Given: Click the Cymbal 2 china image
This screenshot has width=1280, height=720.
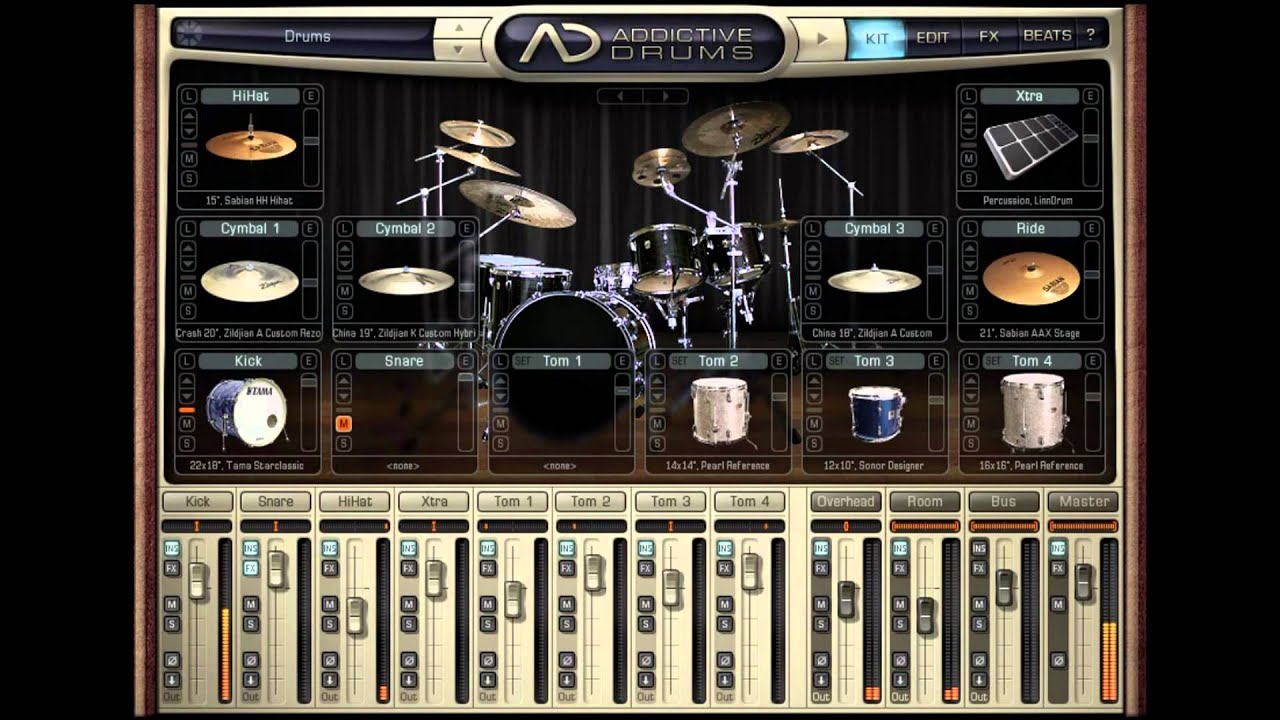Looking at the screenshot, I should [x=406, y=280].
